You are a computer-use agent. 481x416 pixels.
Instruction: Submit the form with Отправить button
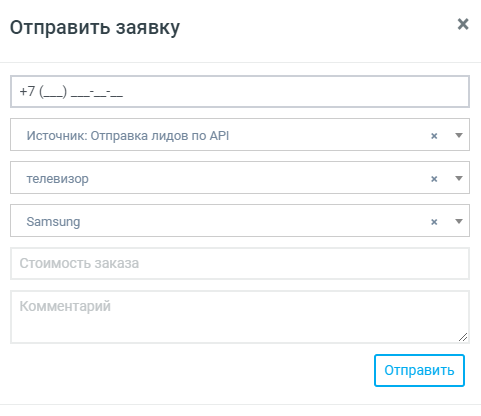419,370
